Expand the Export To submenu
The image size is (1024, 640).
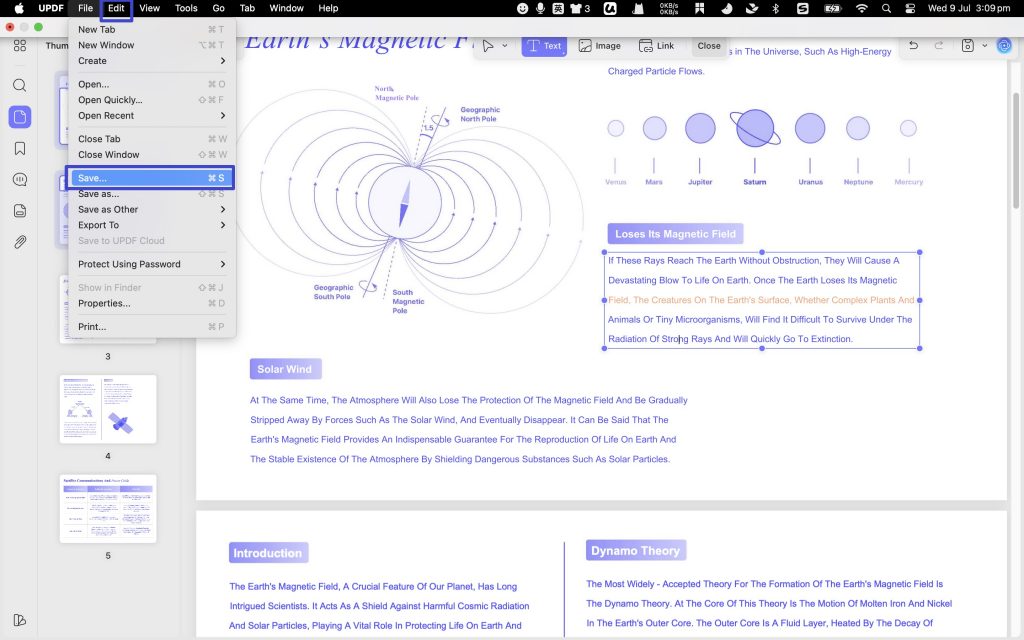(x=152, y=225)
